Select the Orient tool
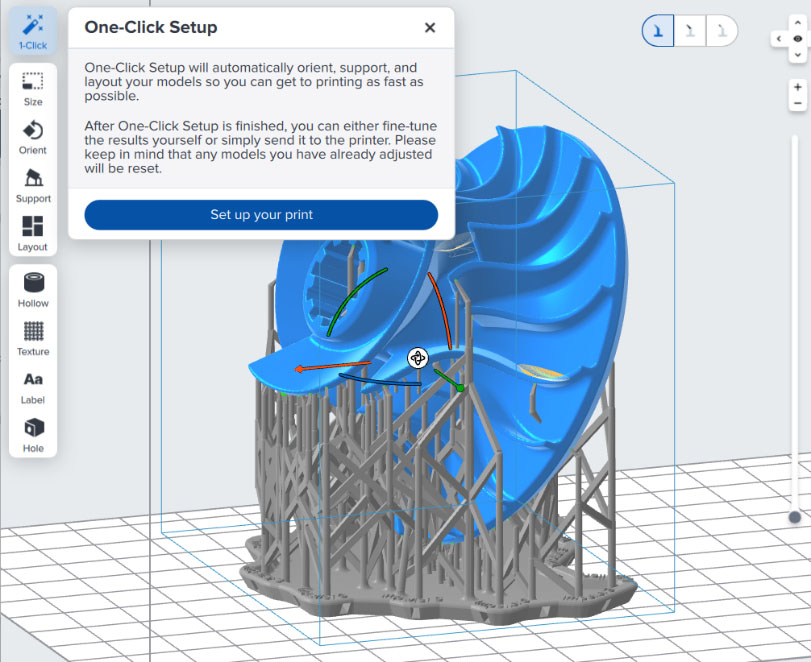 click(33, 137)
